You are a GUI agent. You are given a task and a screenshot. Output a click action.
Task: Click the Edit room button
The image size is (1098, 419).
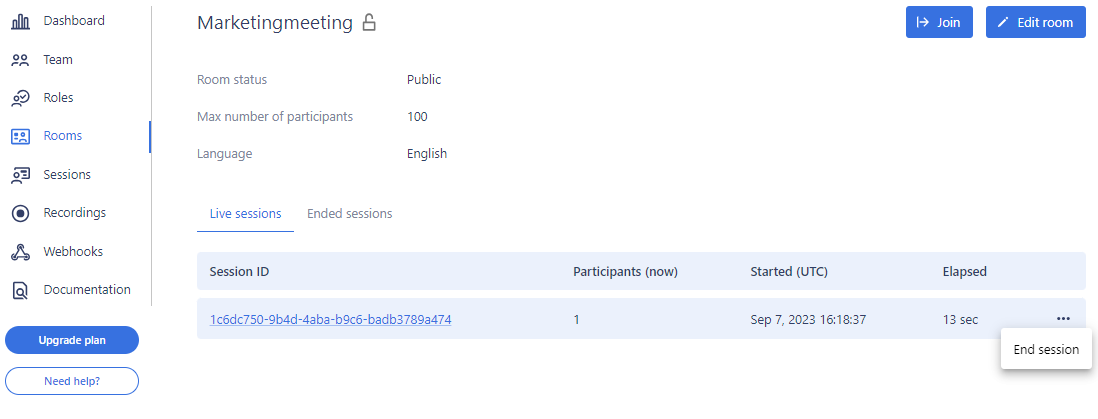(x=1035, y=22)
